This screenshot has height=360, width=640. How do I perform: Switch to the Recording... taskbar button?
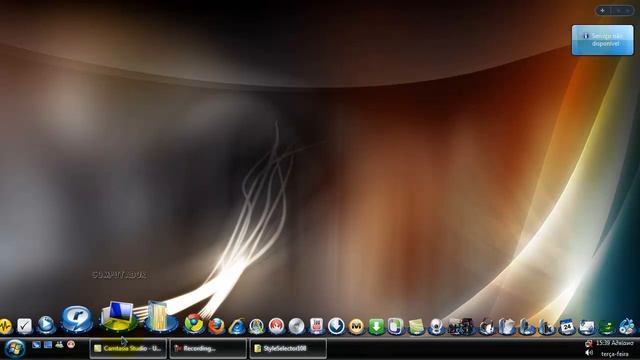208,348
